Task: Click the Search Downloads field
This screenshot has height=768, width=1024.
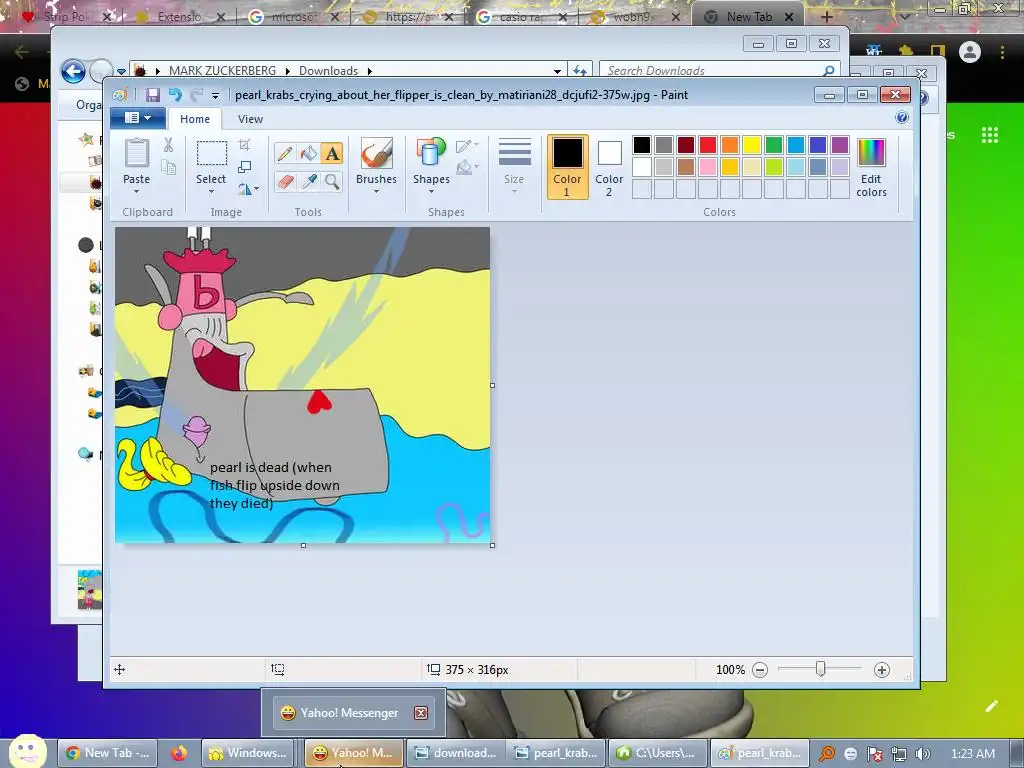Action: coord(718,71)
